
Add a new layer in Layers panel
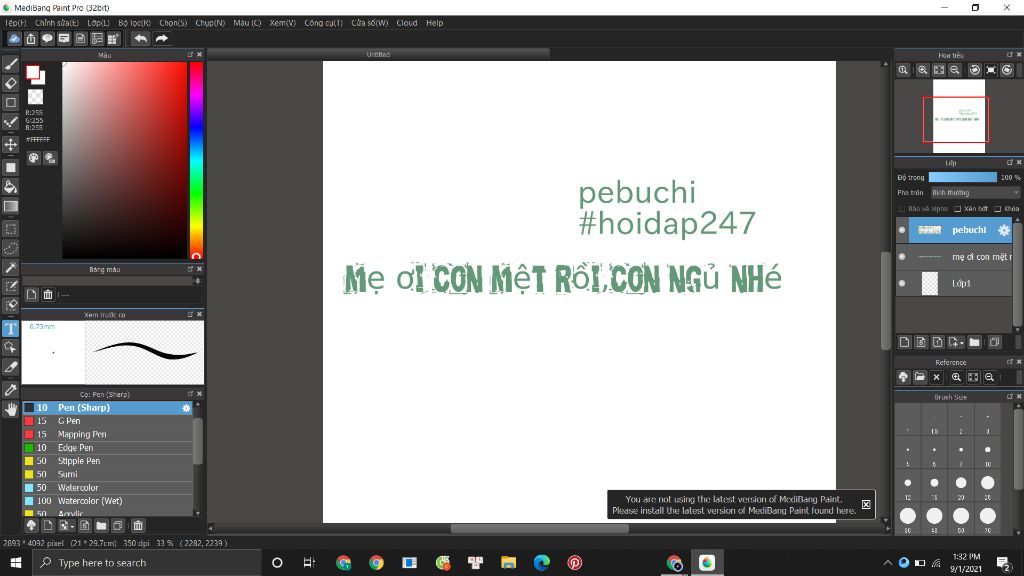click(x=904, y=342)
